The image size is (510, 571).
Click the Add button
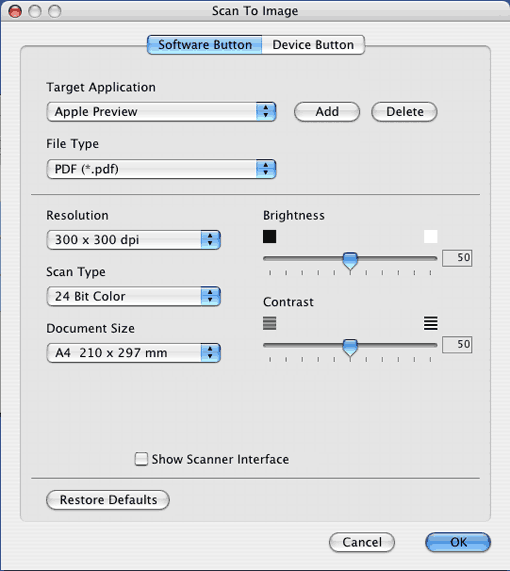coord(327,111)
